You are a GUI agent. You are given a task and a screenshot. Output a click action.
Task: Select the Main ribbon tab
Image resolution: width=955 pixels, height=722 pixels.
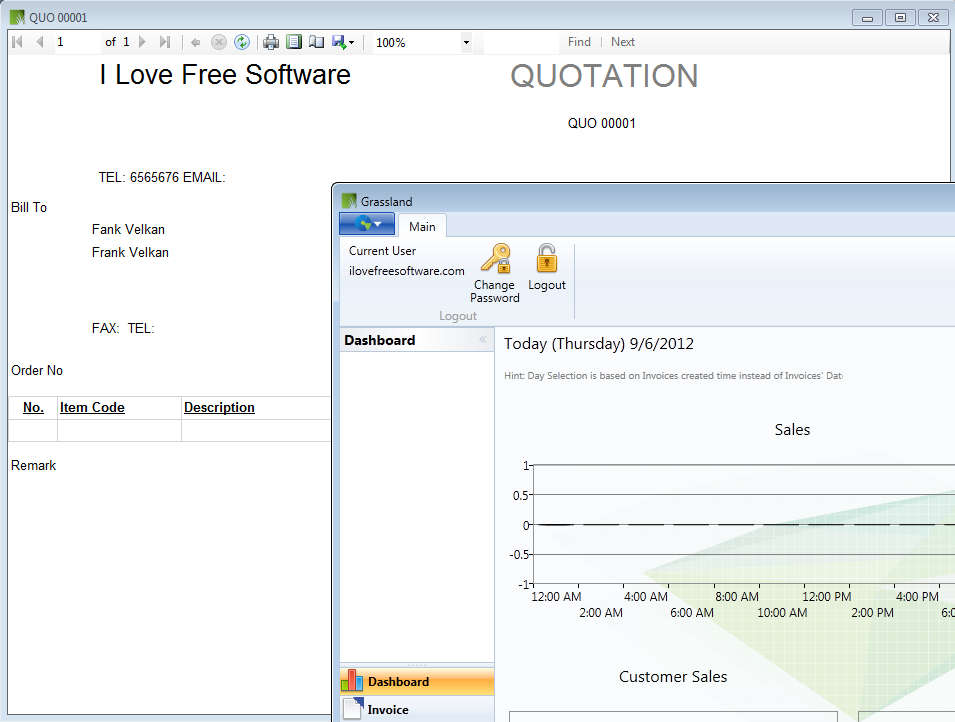tap(422, 227)
